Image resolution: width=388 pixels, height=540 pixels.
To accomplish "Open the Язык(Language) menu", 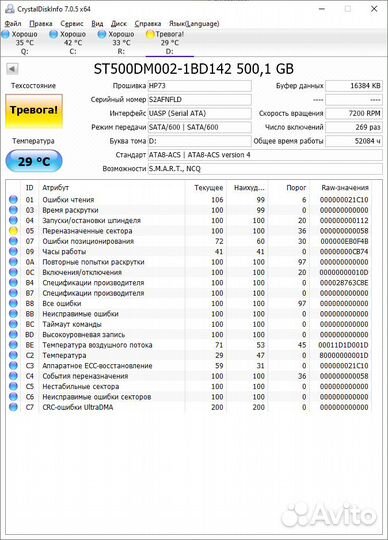I will [194, 24].
